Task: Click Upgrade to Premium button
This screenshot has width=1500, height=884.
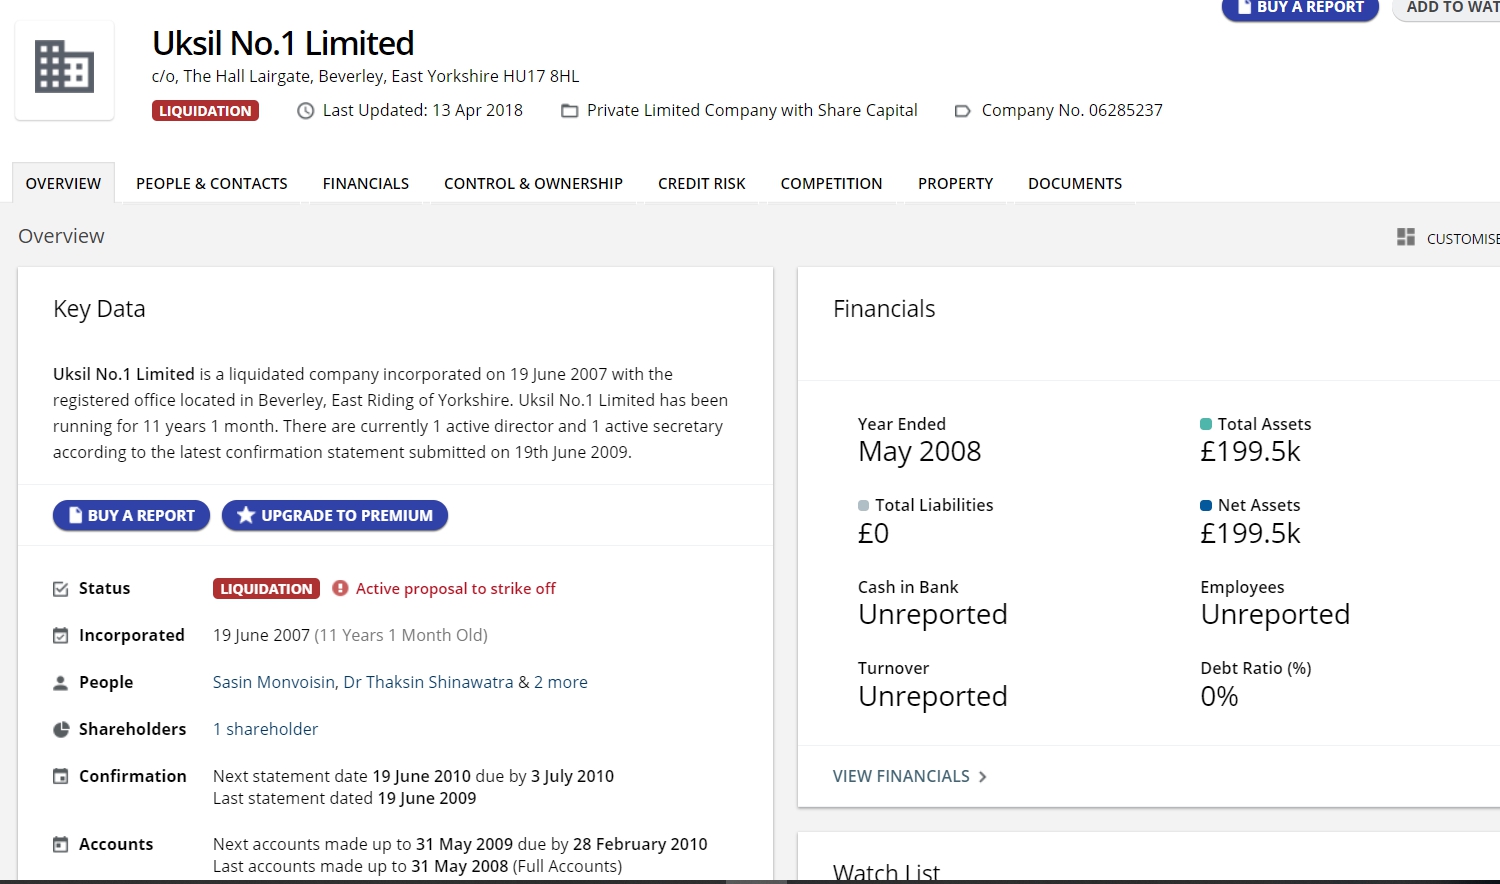Action: pyautogui.click(x=335, y=516)
